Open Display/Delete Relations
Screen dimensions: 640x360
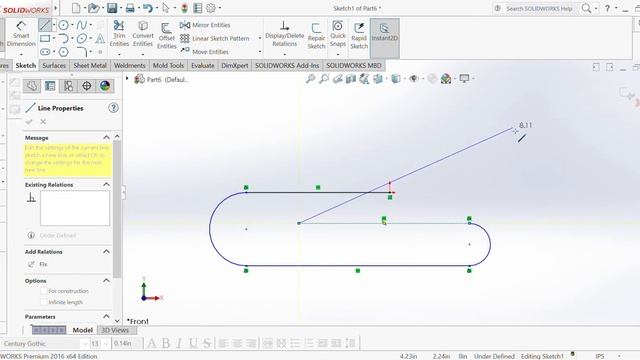[284, 34]
